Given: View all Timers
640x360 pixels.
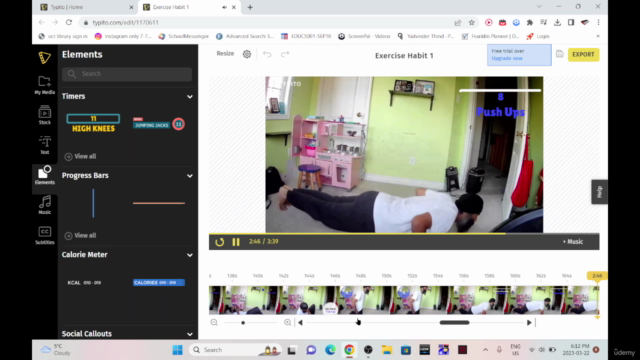Looking at the screenshot, I should [80, 156].
